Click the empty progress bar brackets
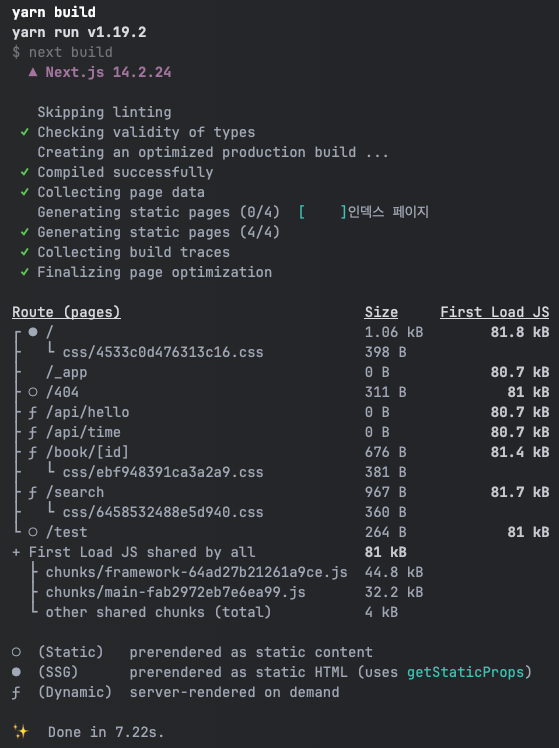559x748 pixels. [x=322, y=212]
